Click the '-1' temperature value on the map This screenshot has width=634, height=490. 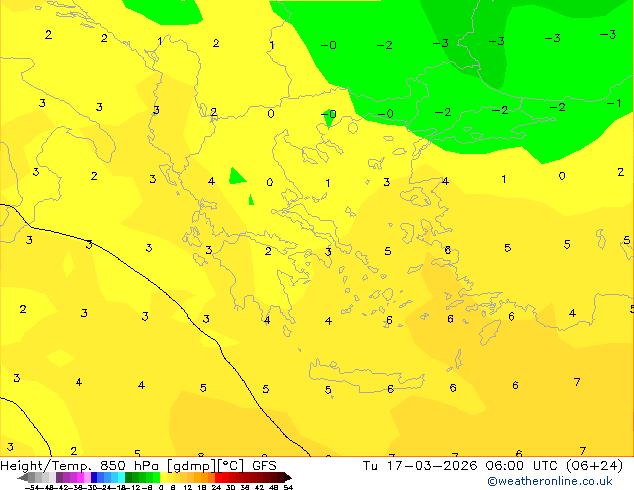point(614,103)
